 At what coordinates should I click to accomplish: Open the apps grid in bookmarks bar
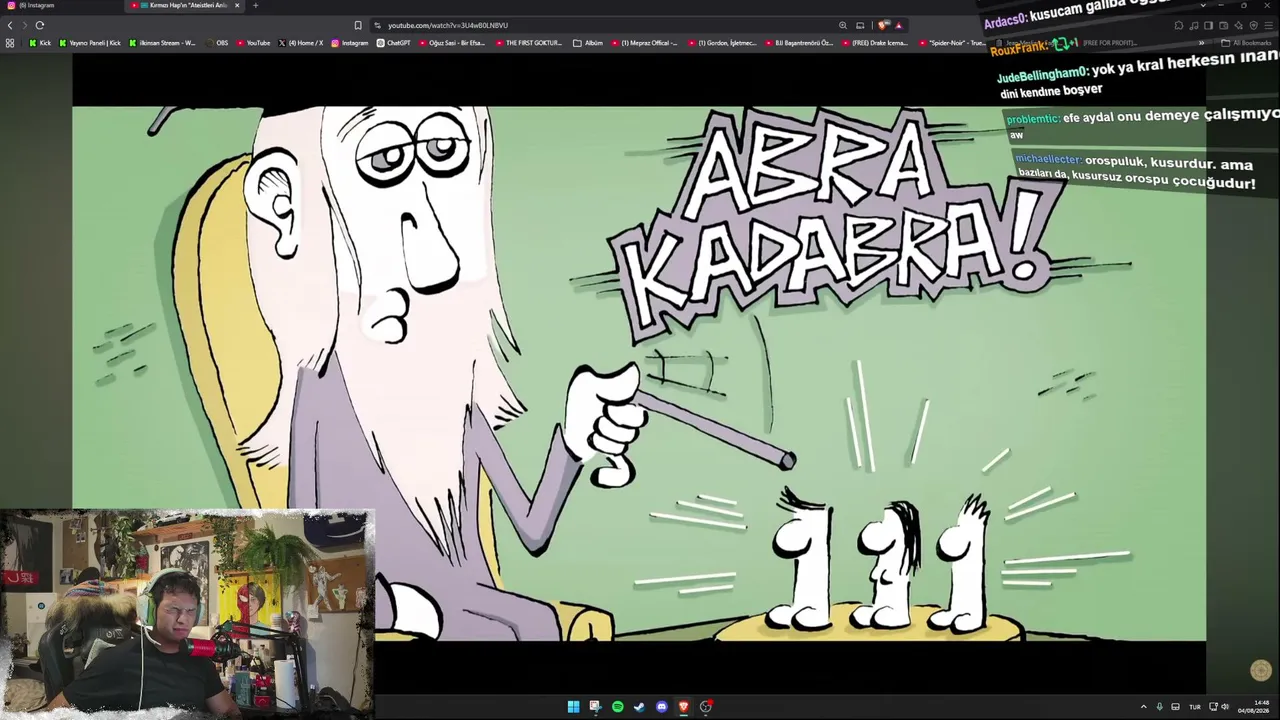[x=10, y=43]
